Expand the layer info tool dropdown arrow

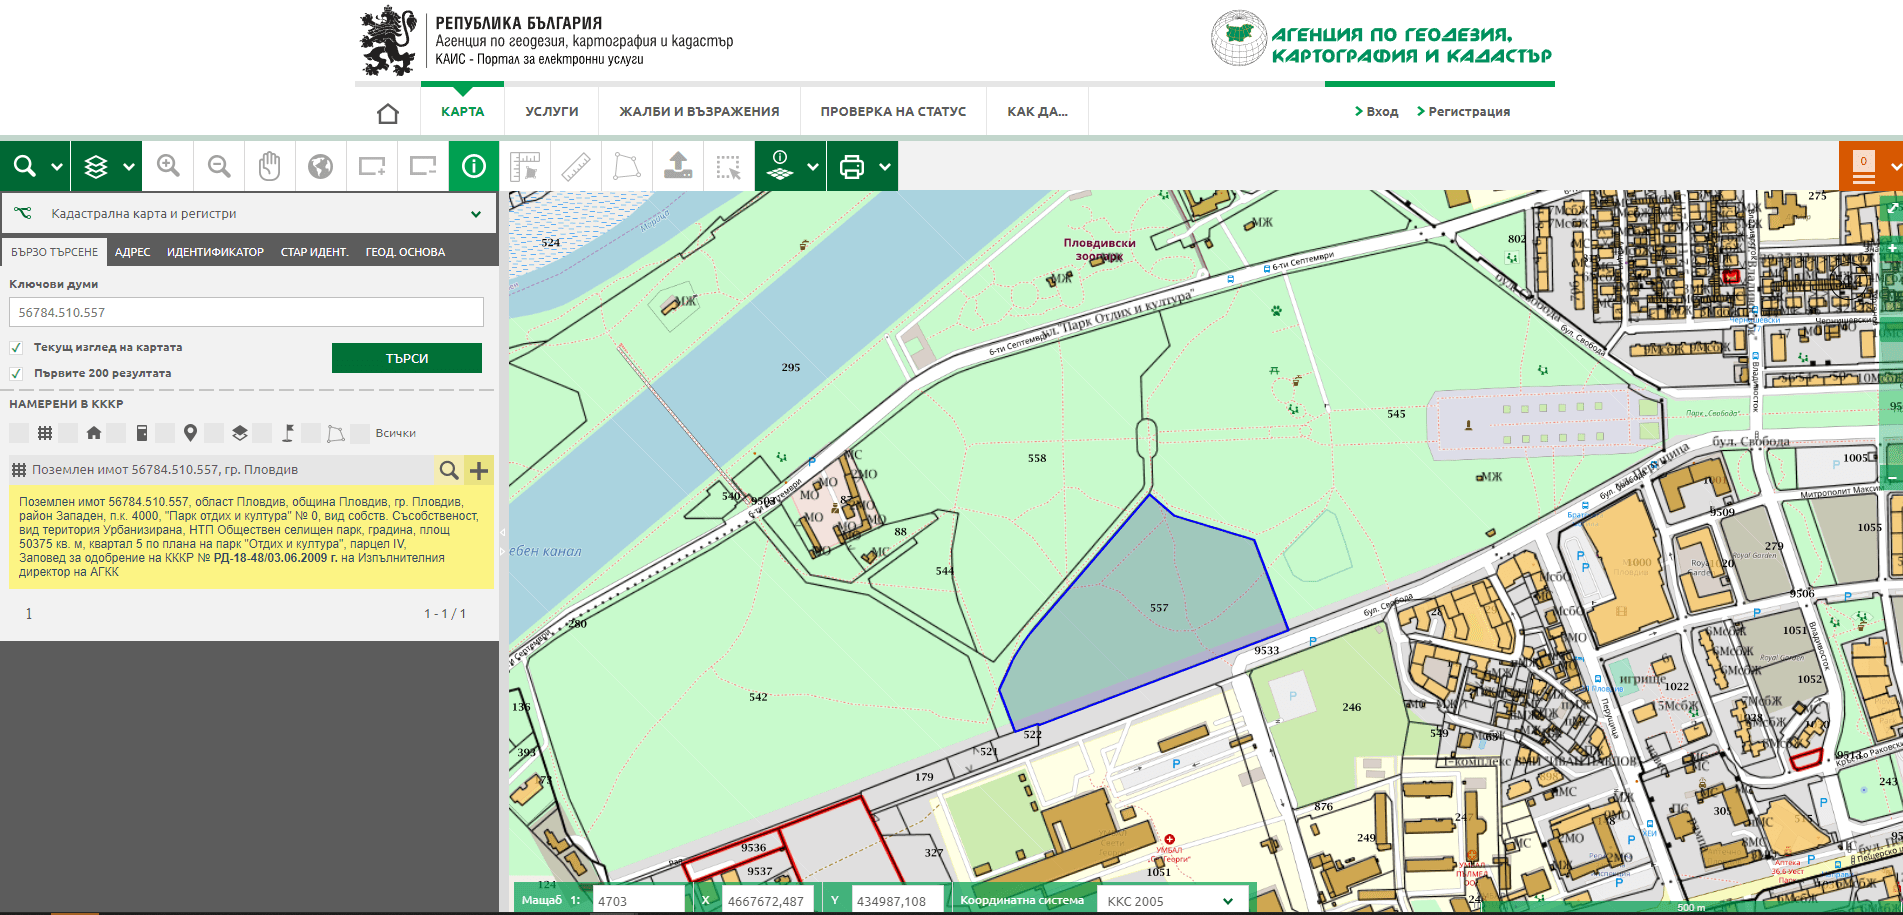(x=813, y=167)
